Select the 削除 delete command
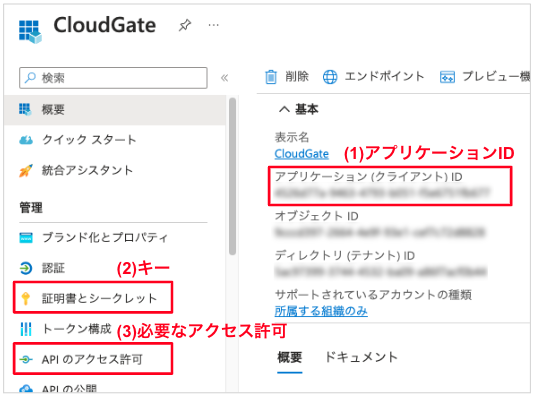Image resolution: width=536 pixels, height=396 pixels. coord(287,77)
